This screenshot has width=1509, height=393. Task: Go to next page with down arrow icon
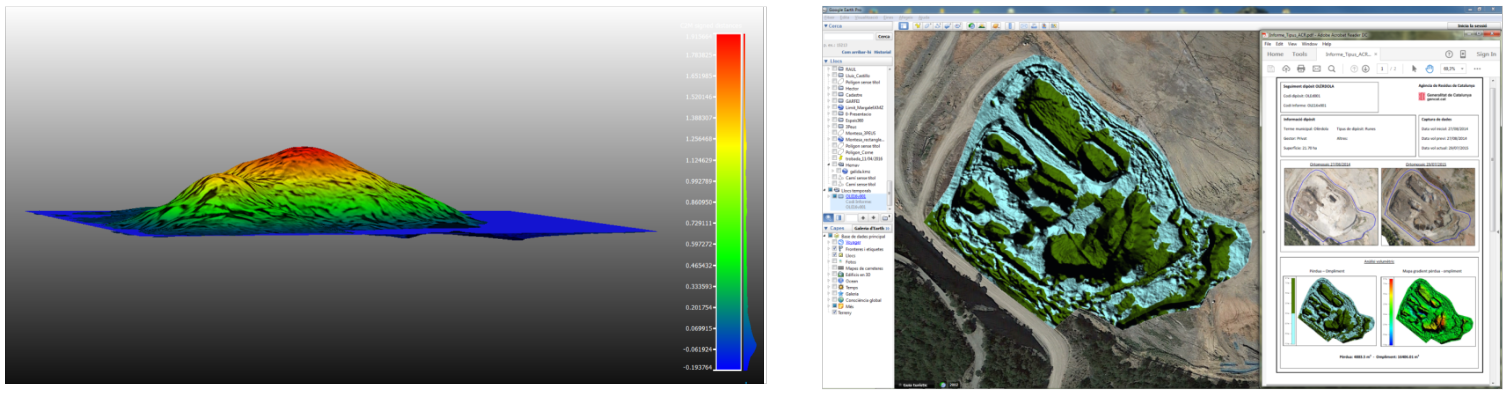[1366, 69]
